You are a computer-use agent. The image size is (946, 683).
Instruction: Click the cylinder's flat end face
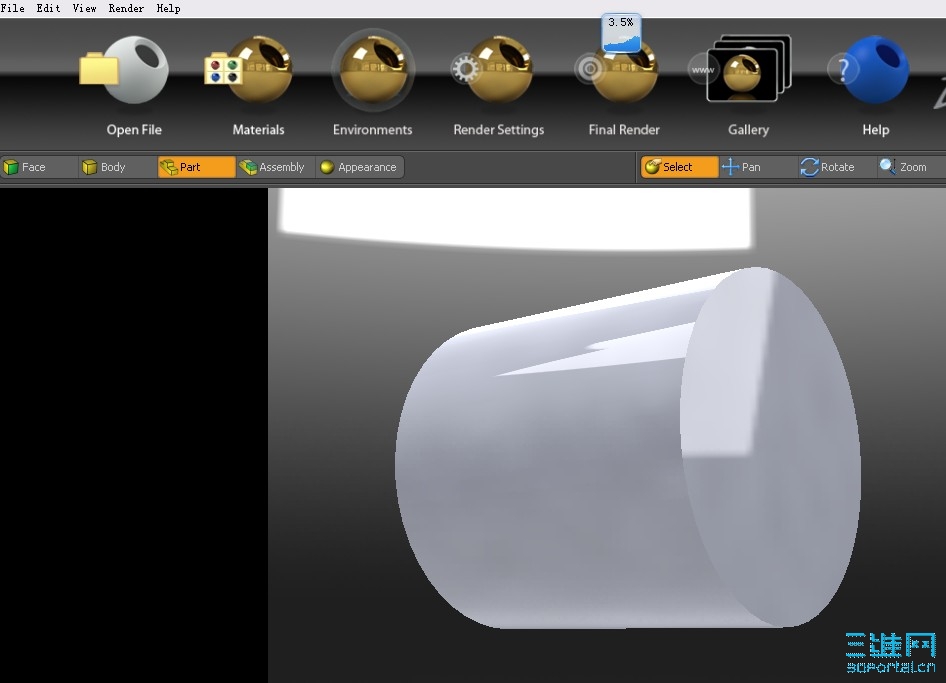coord(771,446)
